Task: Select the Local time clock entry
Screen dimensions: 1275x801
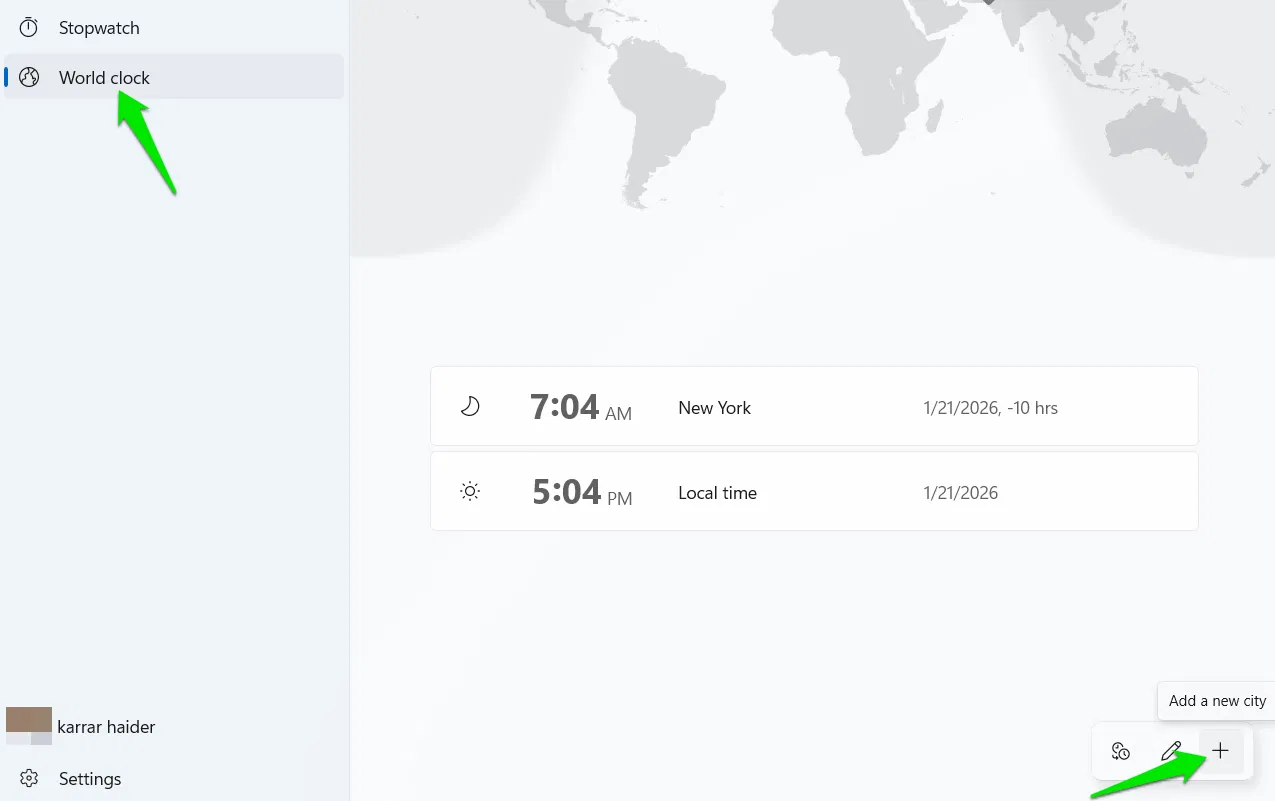Action: [813, 491]
